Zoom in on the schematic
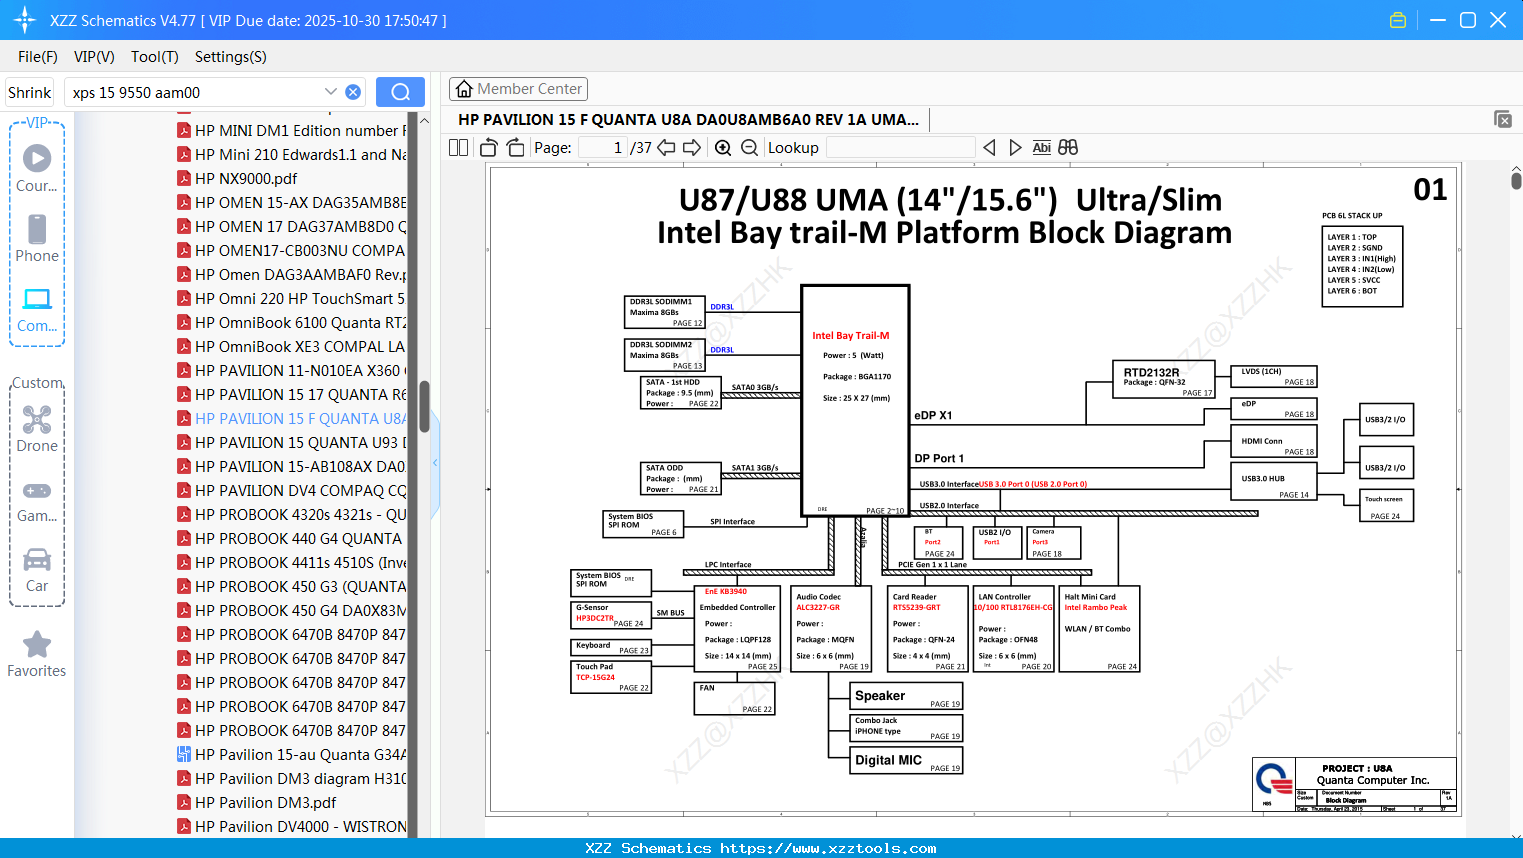1523x858 pixels. pos(723,148)
